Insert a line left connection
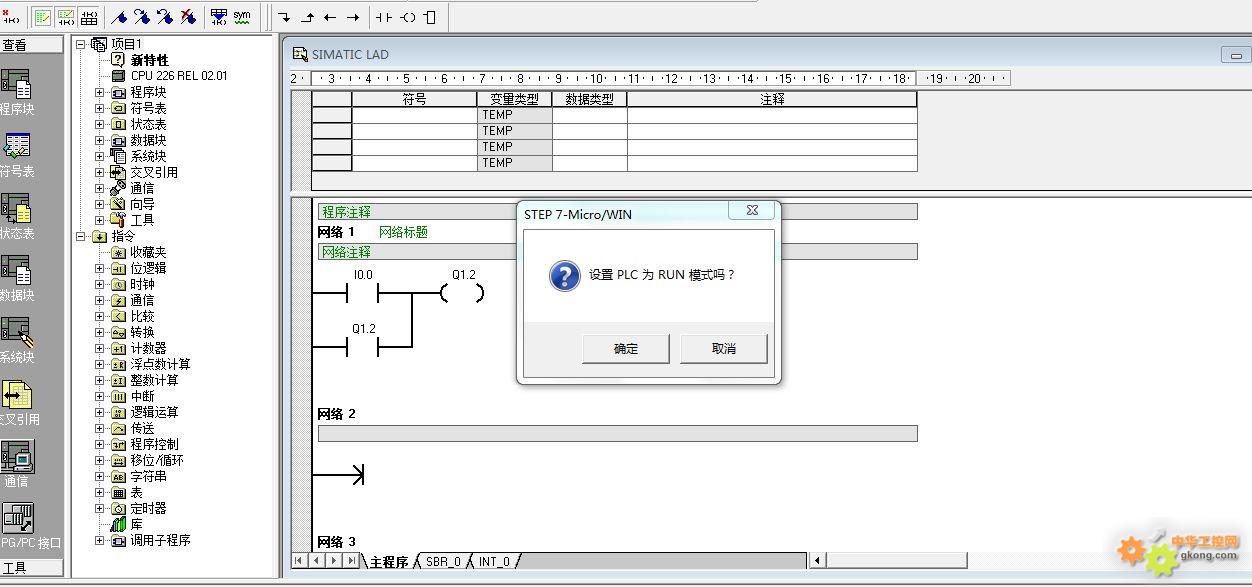The height and width of the screenshot is (587, 1252). [330, 17]
